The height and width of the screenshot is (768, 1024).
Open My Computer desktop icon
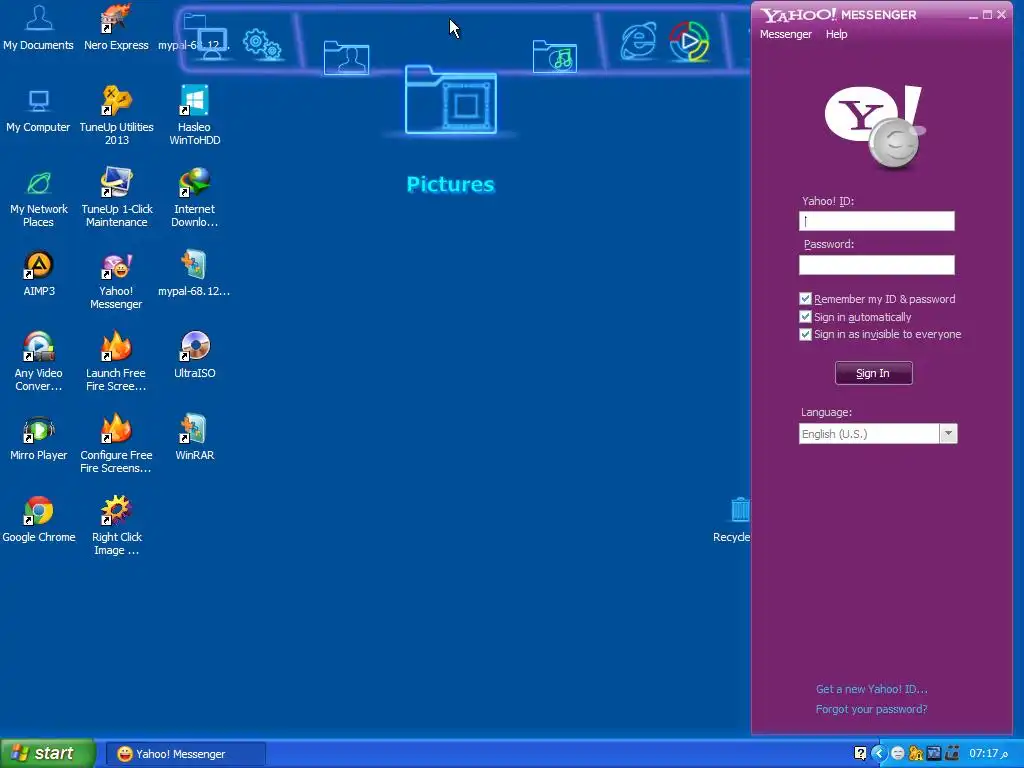pyautogui.click(x=39, y=110)
